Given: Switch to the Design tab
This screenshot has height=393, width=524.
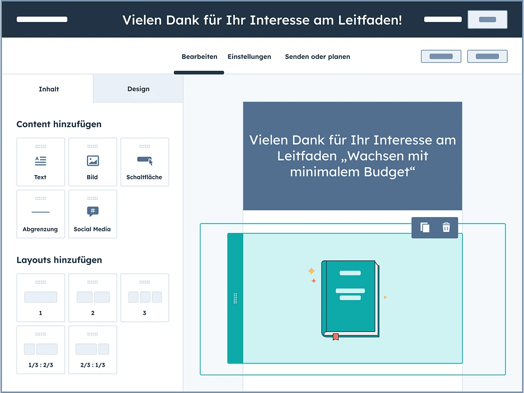Looking at the screenshot, I should tap(138, 89).
